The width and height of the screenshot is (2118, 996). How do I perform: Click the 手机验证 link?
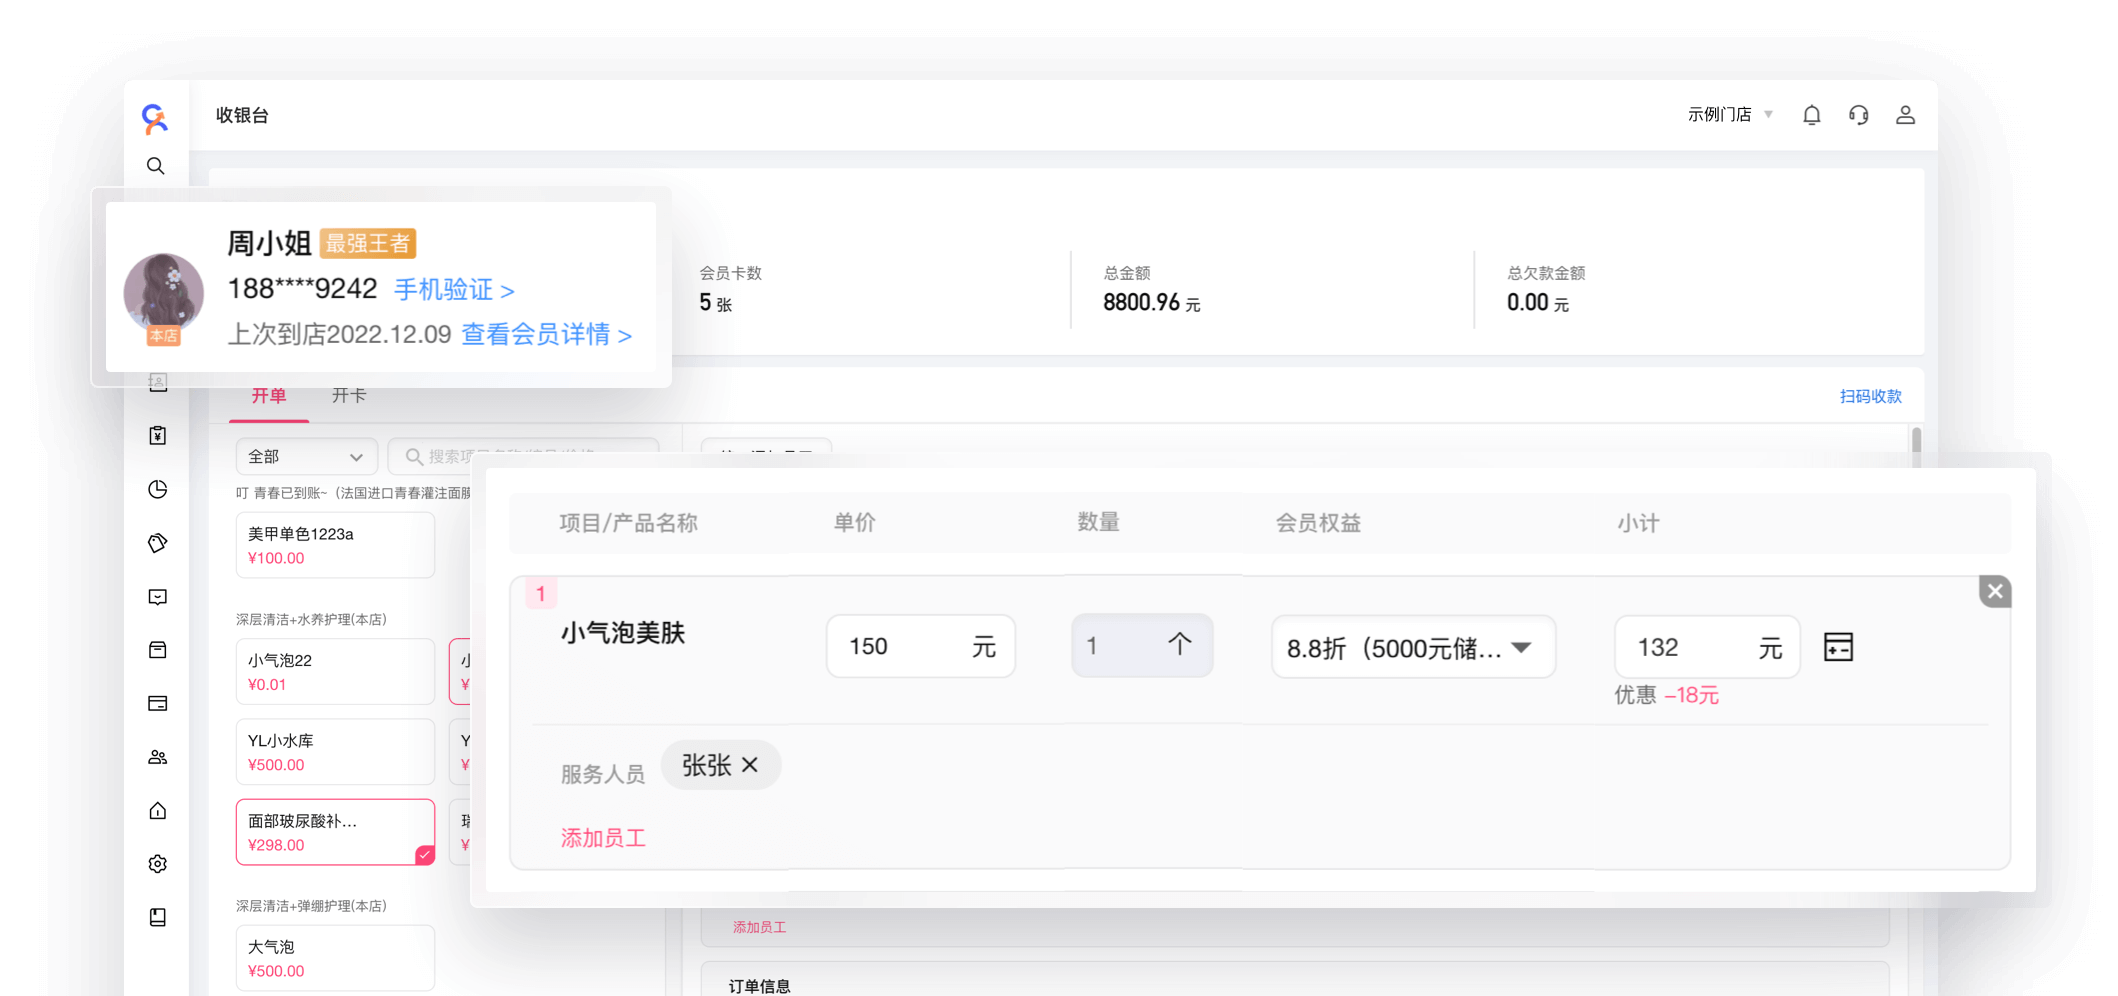[454, 290]
